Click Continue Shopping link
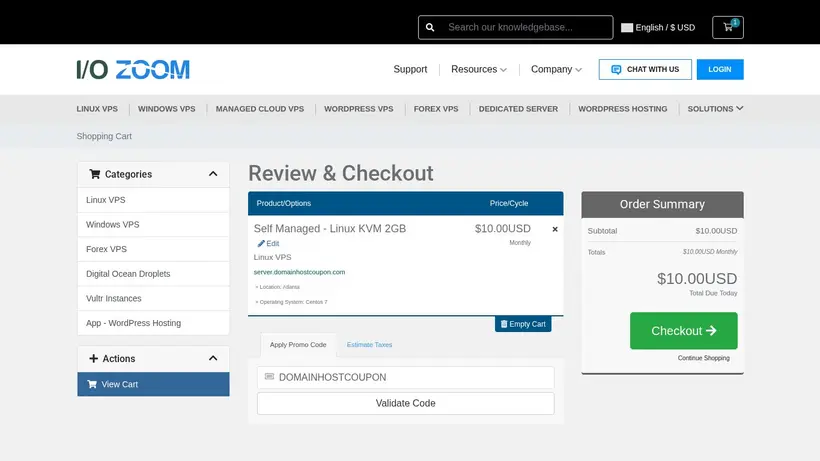820x461 pixels. 703,358
